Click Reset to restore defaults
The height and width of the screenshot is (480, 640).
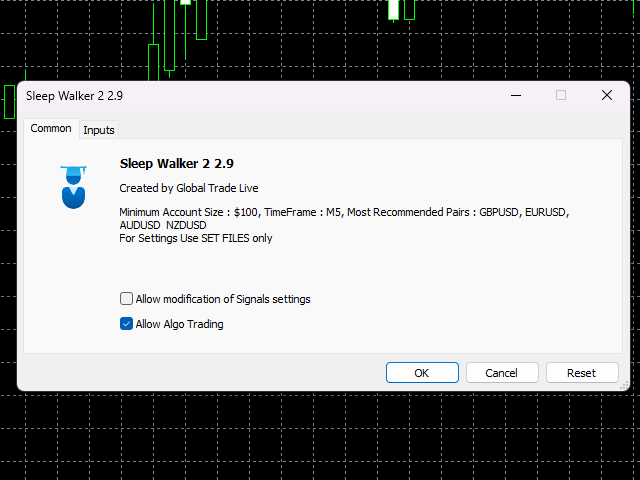coord(582,373)
